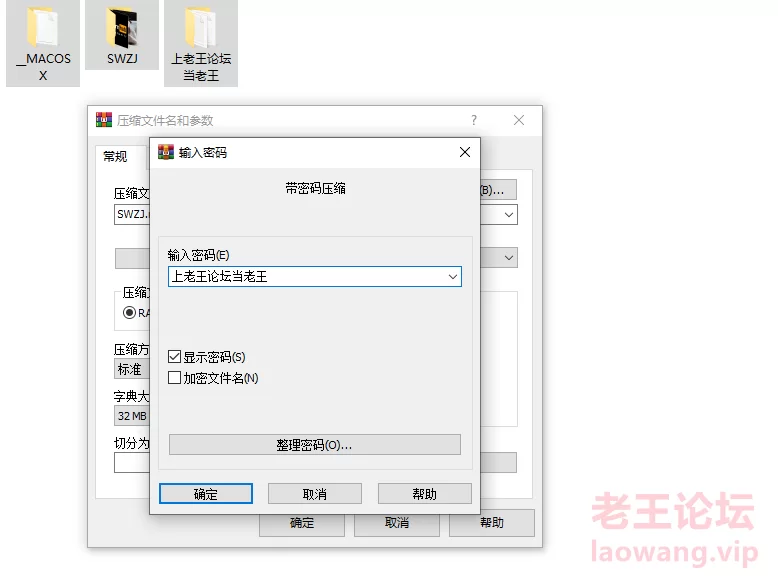Enable the 加密文件名(N) checkbox
Image resolution: width=778 pixels, height=577 pixels.
(174, 378)
